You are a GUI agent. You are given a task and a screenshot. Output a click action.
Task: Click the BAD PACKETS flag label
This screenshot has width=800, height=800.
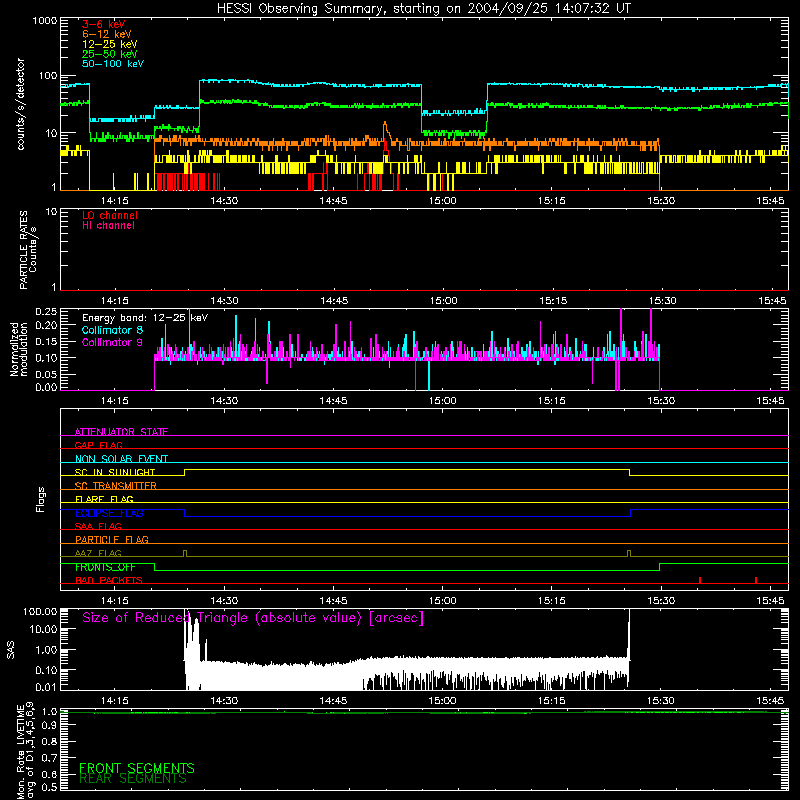coord(109,580)
